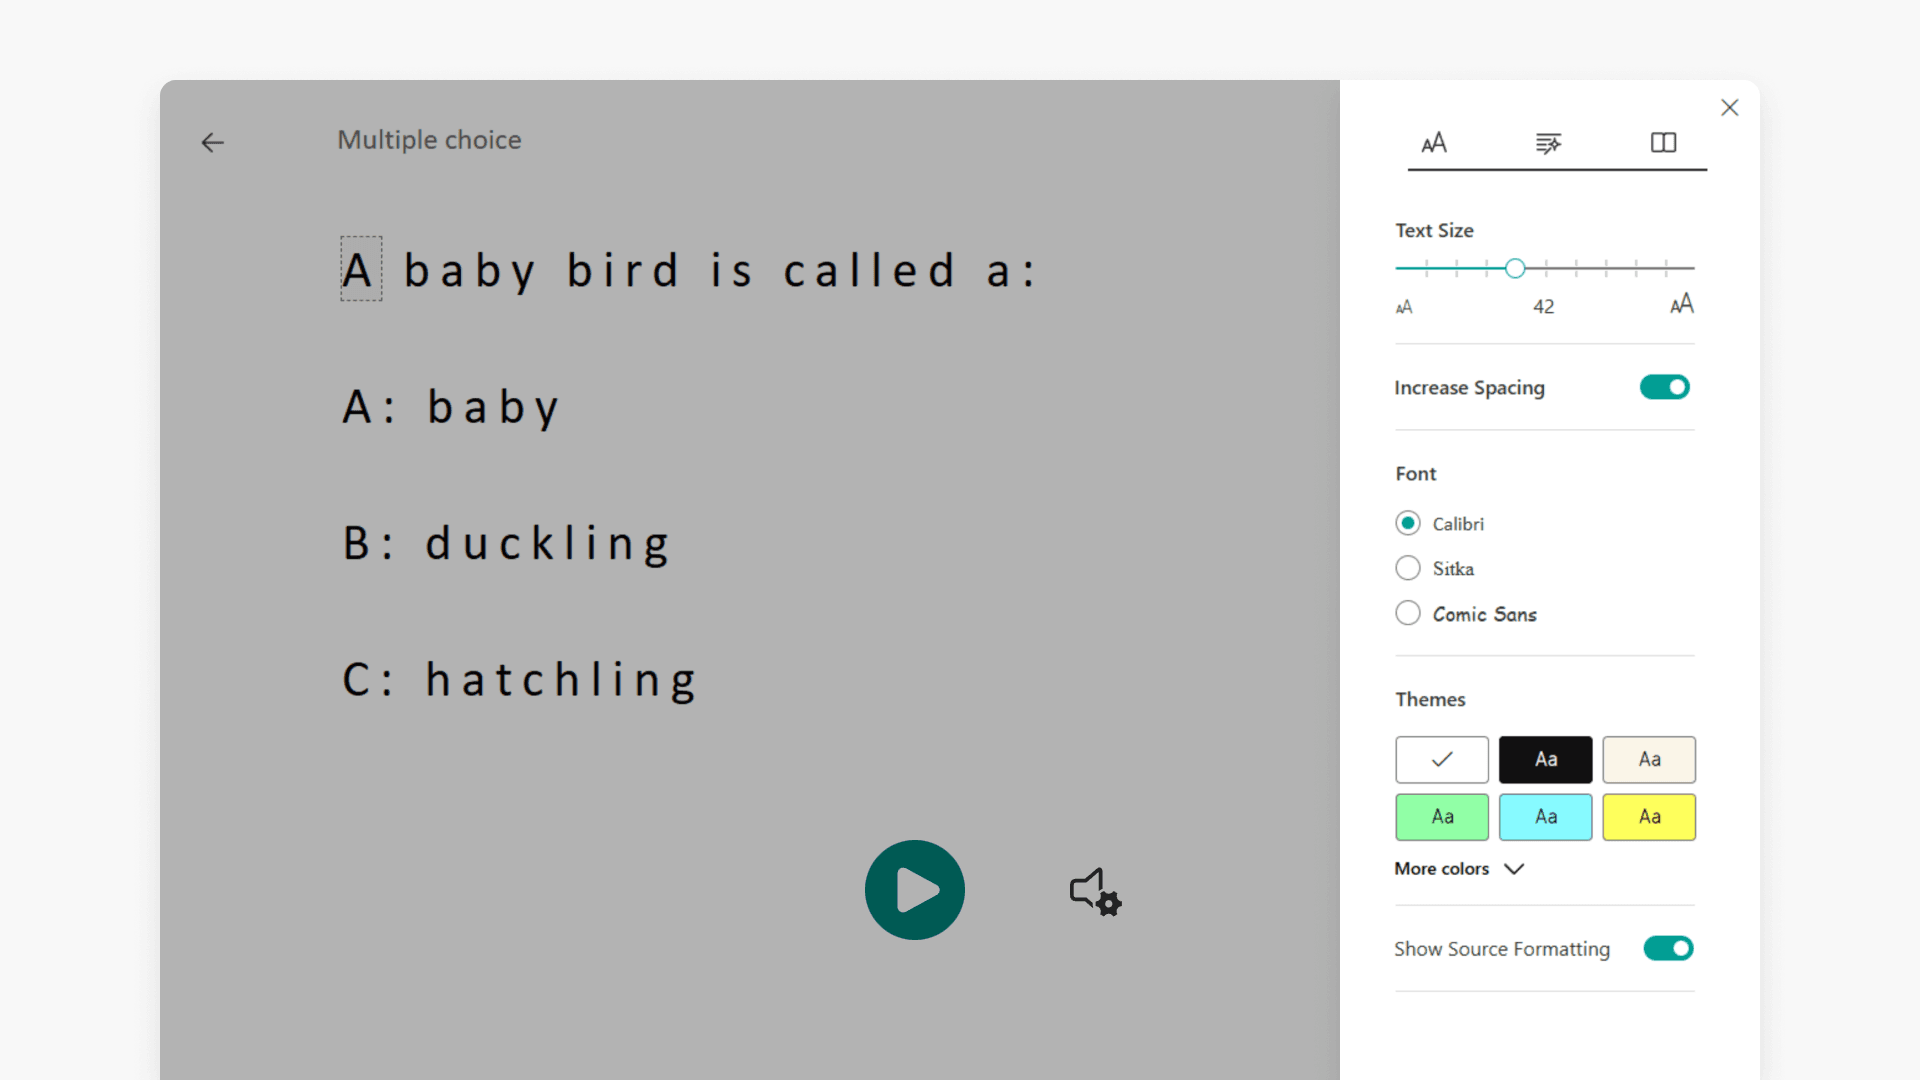Screen dimensions: 1920x1080
Task: Disable the Increase Spacing toggle
Action: click(x=1664, y=387)
